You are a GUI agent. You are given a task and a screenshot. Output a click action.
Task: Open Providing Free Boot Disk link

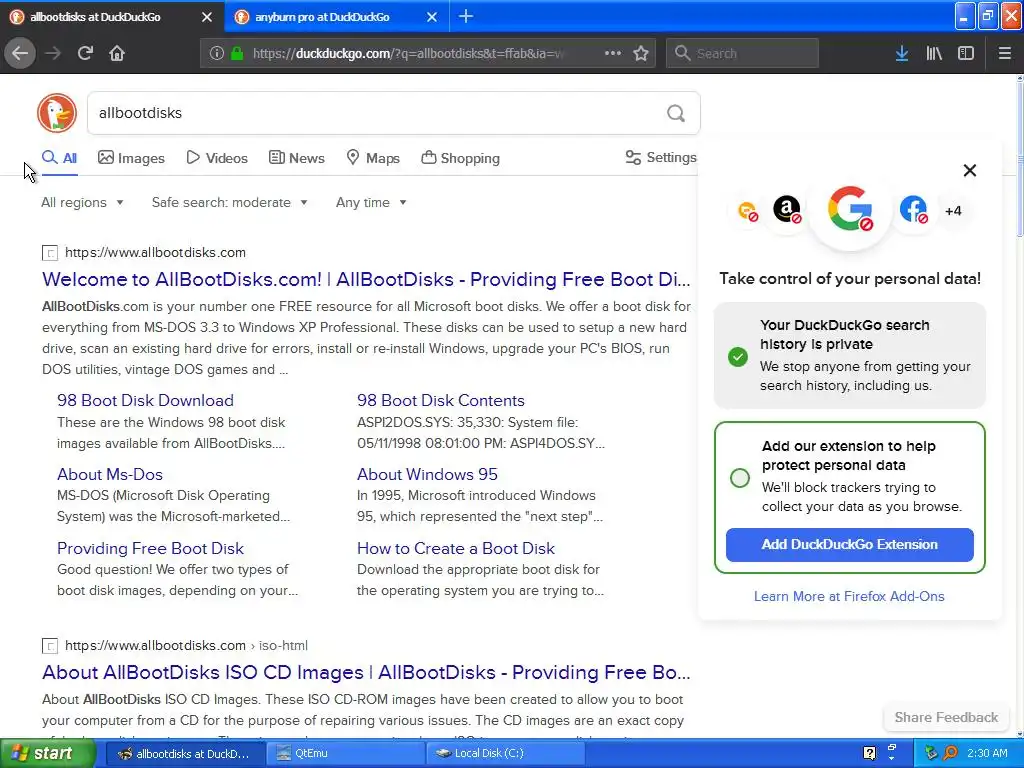[x=150, y=549]
